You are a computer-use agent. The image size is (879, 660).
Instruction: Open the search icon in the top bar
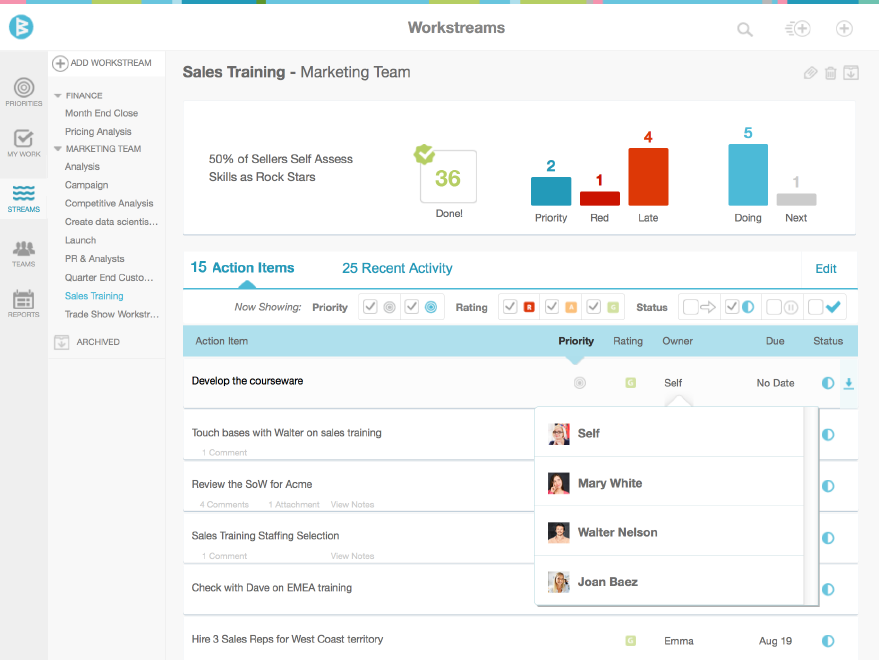point(745,29)
